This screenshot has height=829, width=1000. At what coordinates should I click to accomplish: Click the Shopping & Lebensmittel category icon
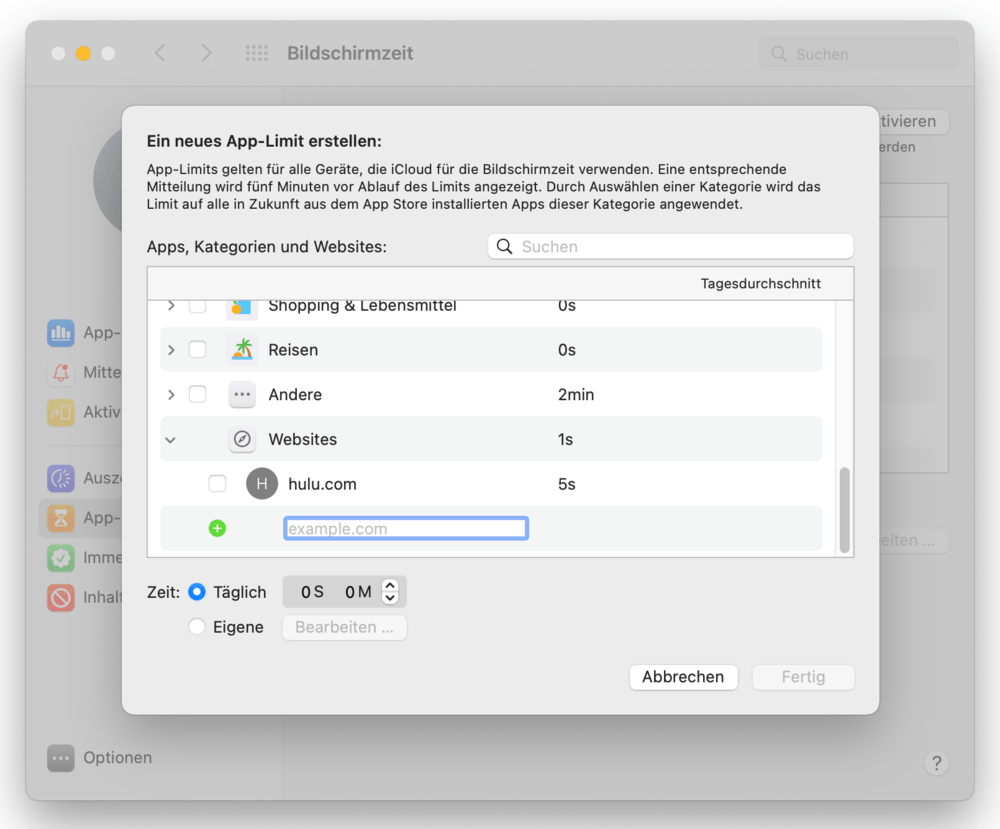242,306
